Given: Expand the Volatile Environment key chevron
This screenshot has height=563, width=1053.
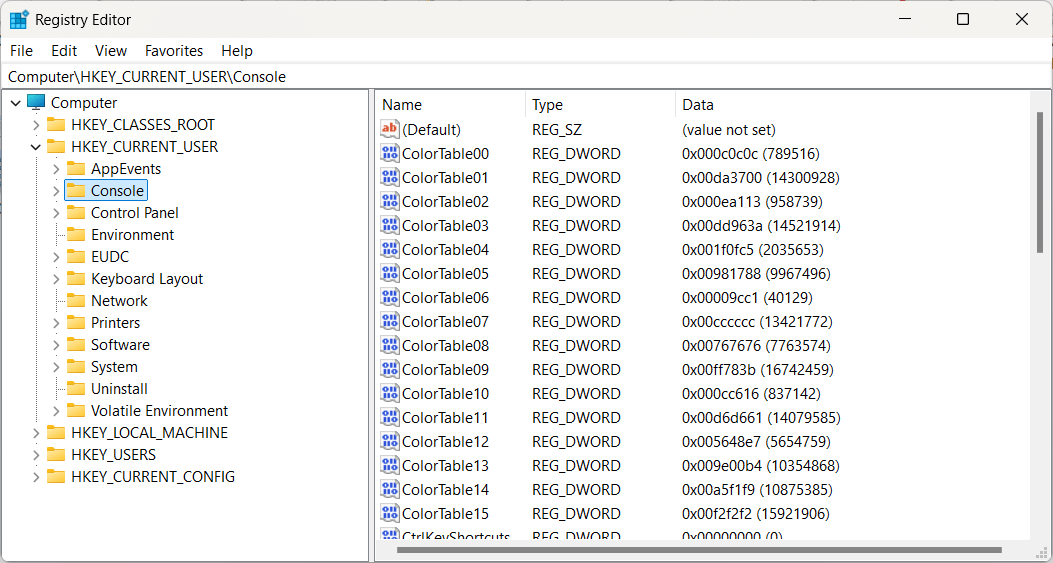Looking at the screenshot, I should [56, 410].
